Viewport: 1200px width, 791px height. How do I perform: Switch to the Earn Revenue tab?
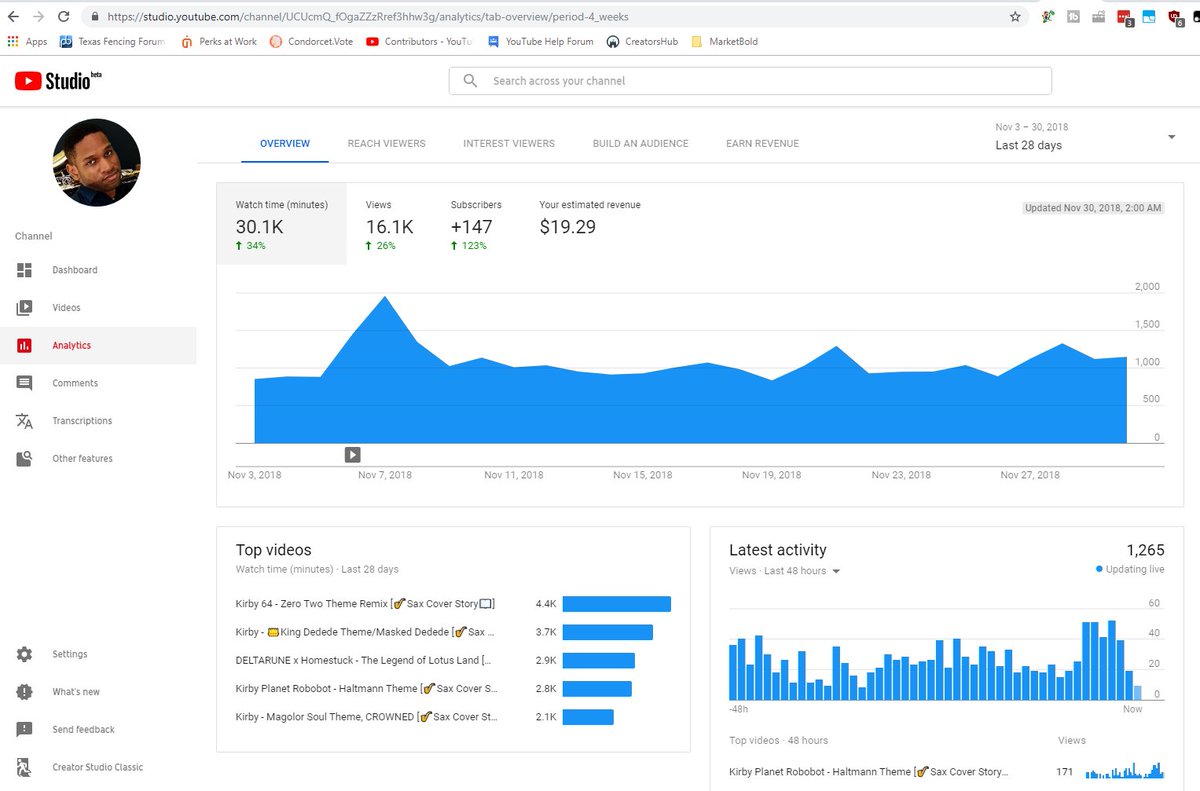(x=762, y=144)
